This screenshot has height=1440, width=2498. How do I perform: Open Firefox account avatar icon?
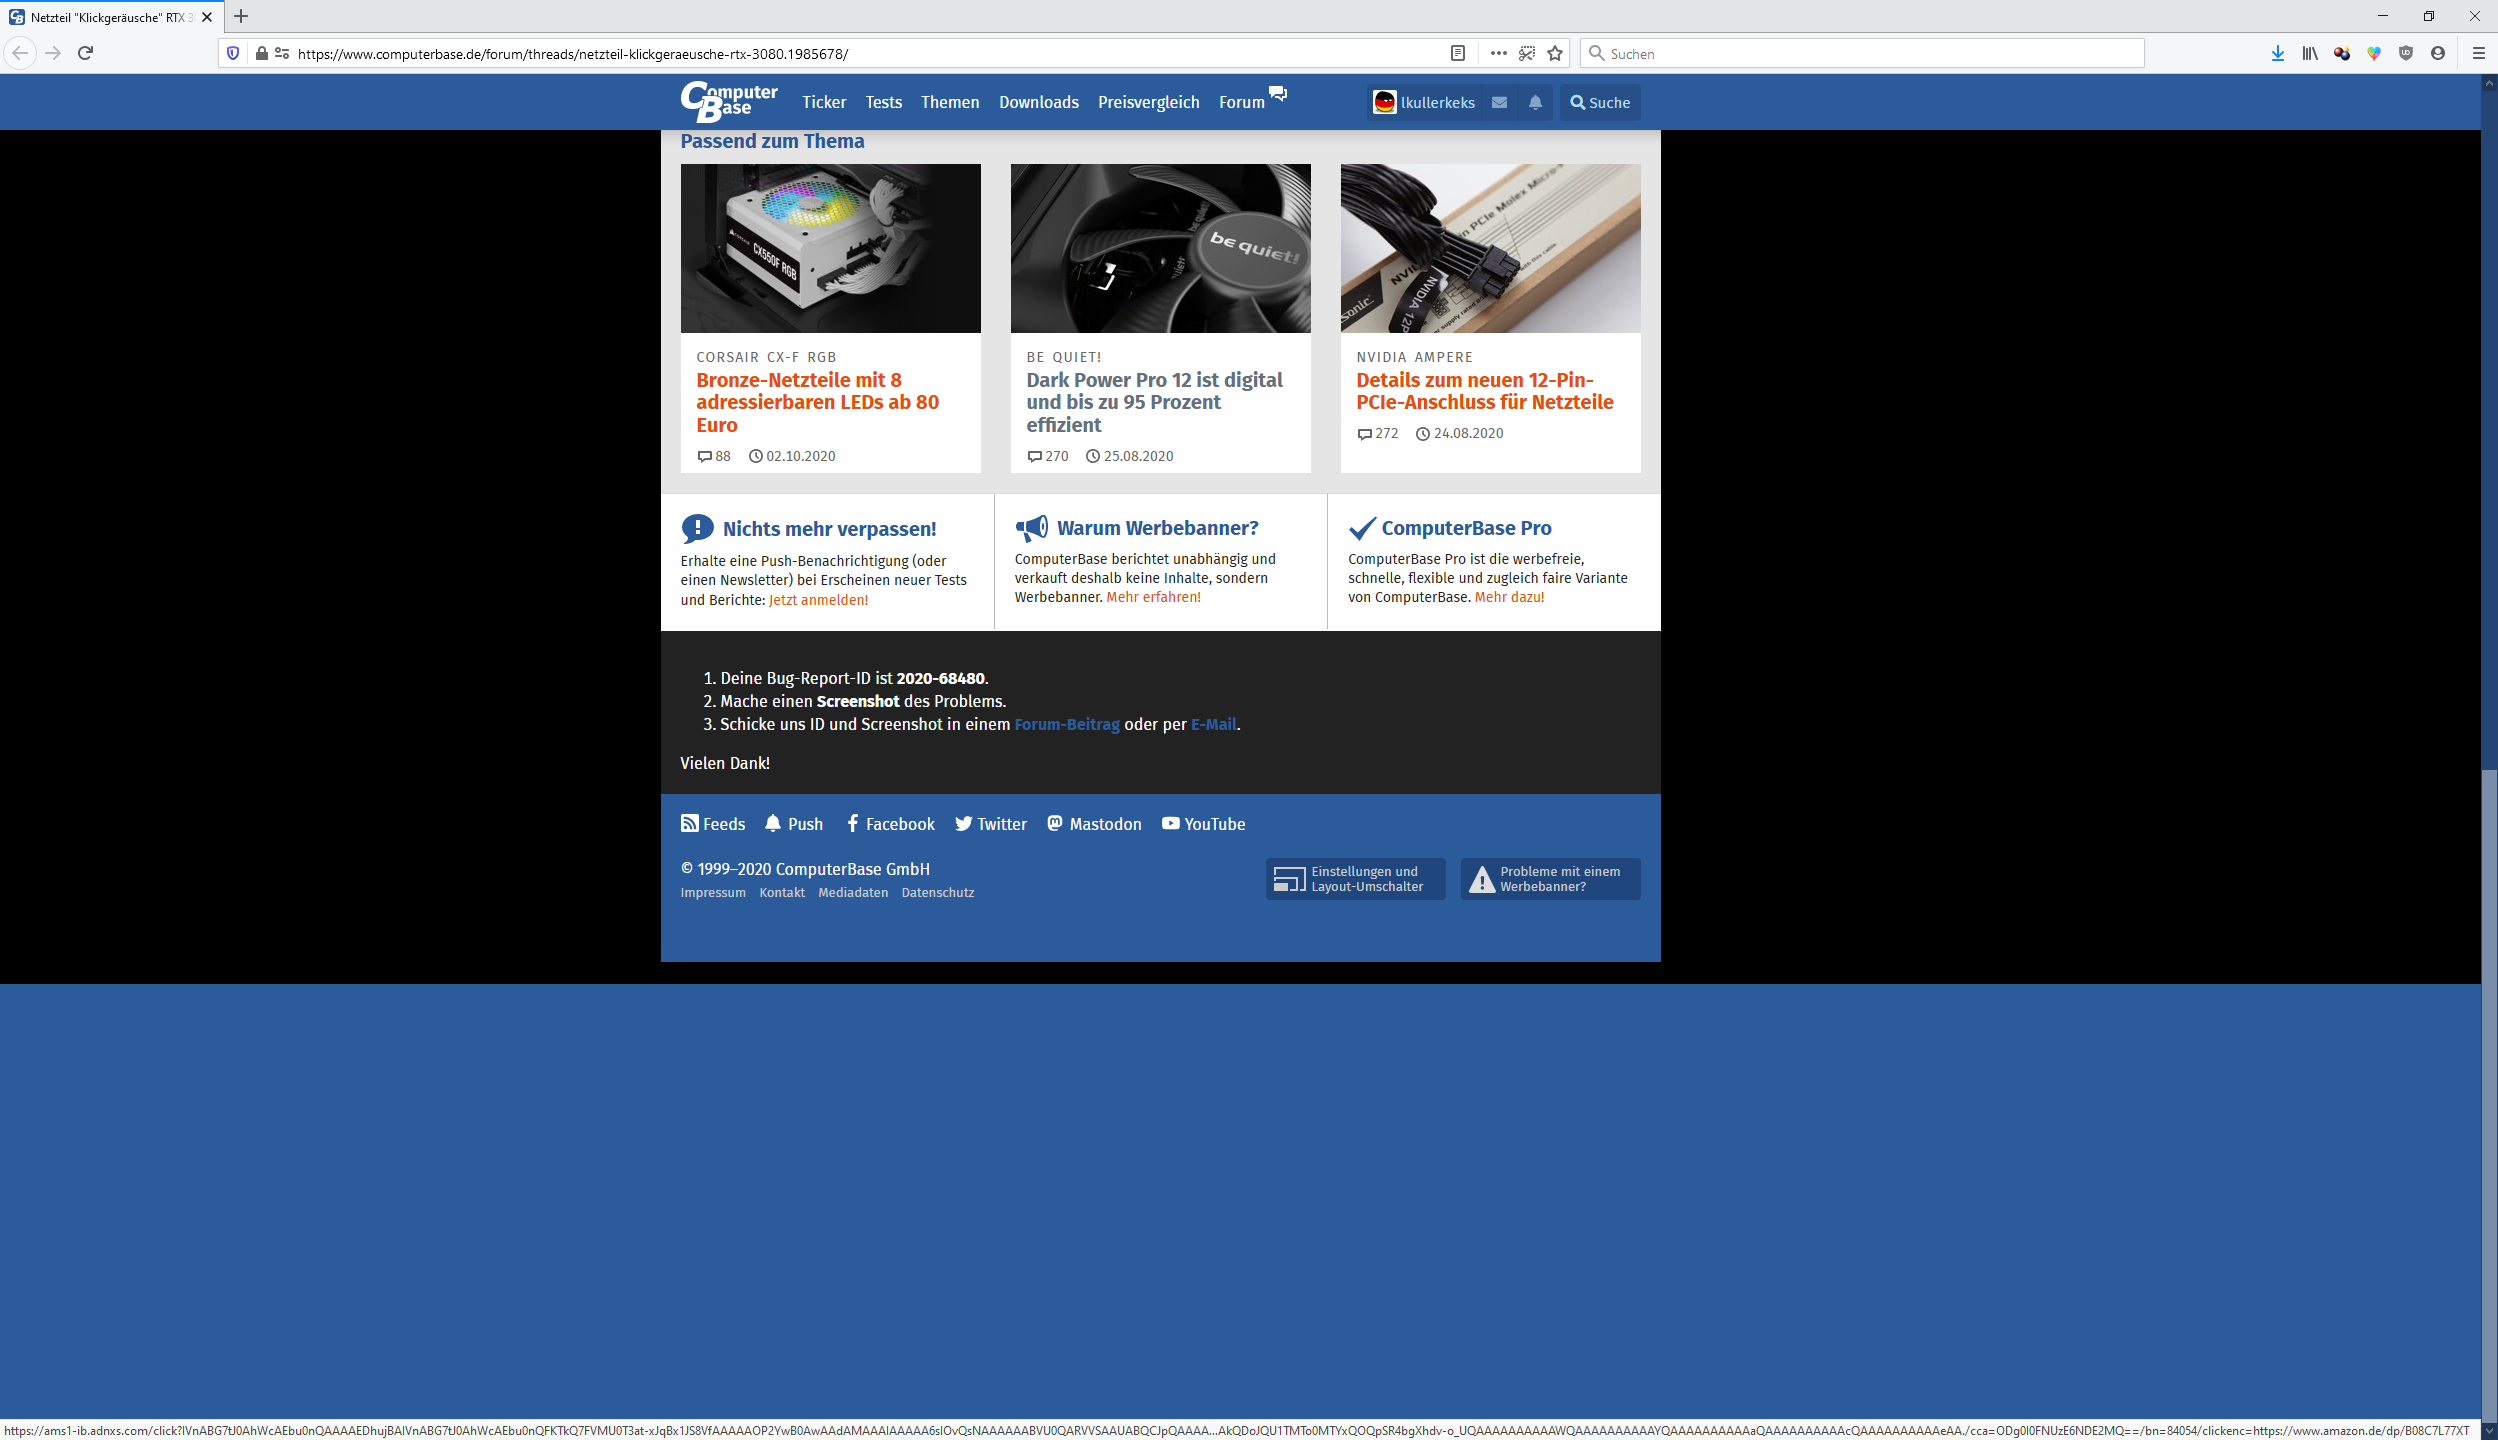(x=2438, y=53)
